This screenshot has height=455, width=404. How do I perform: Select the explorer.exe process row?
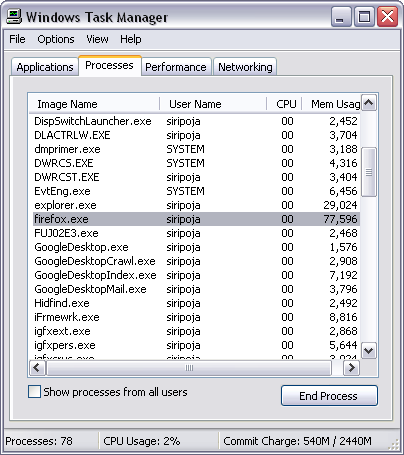[x=196, y=205]
